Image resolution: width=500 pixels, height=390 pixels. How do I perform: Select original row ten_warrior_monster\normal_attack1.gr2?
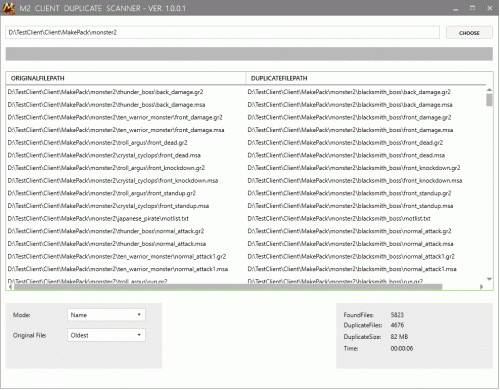click(117, 257)
